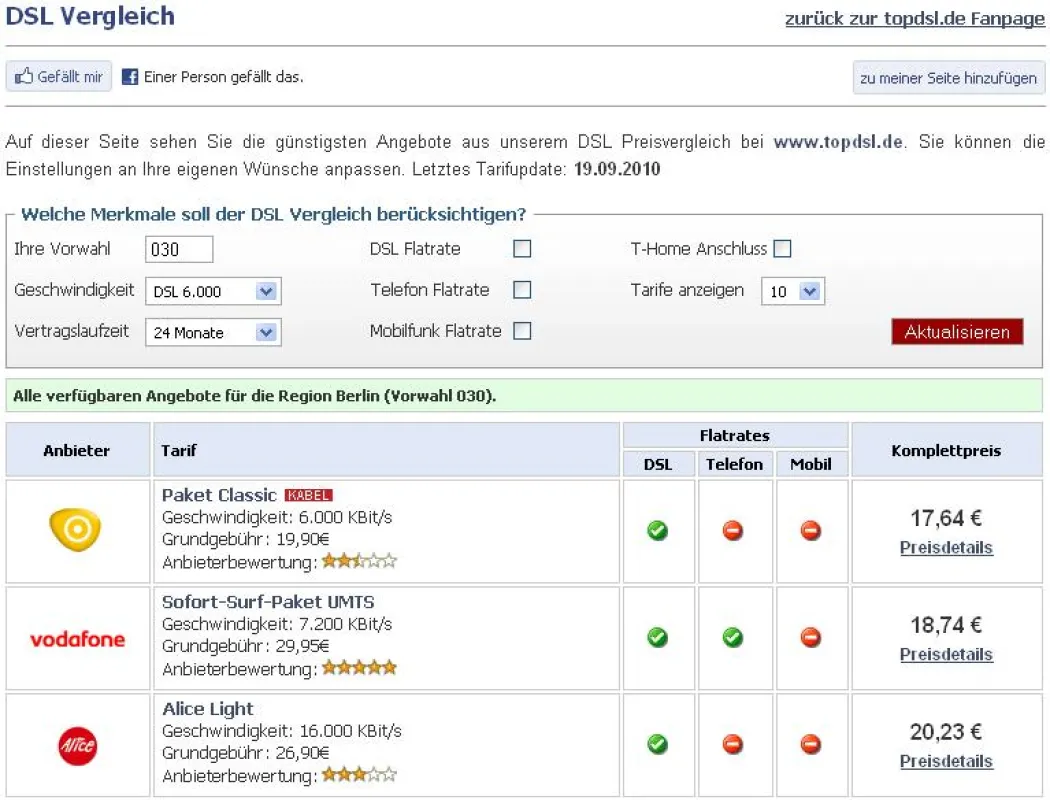Click the price 18,74 €
The width and height of the screenshot is (1050, 800).
pyautogui.click(x=946, y=625)
